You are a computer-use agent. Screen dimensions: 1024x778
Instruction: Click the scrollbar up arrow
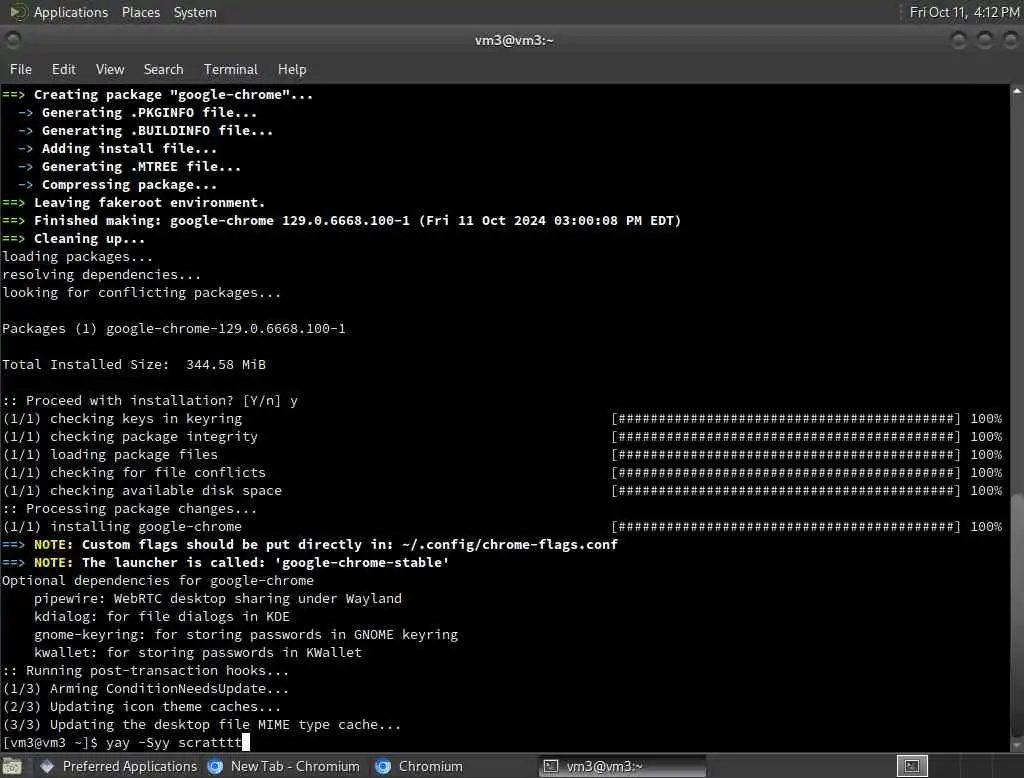click(1017, 91)
